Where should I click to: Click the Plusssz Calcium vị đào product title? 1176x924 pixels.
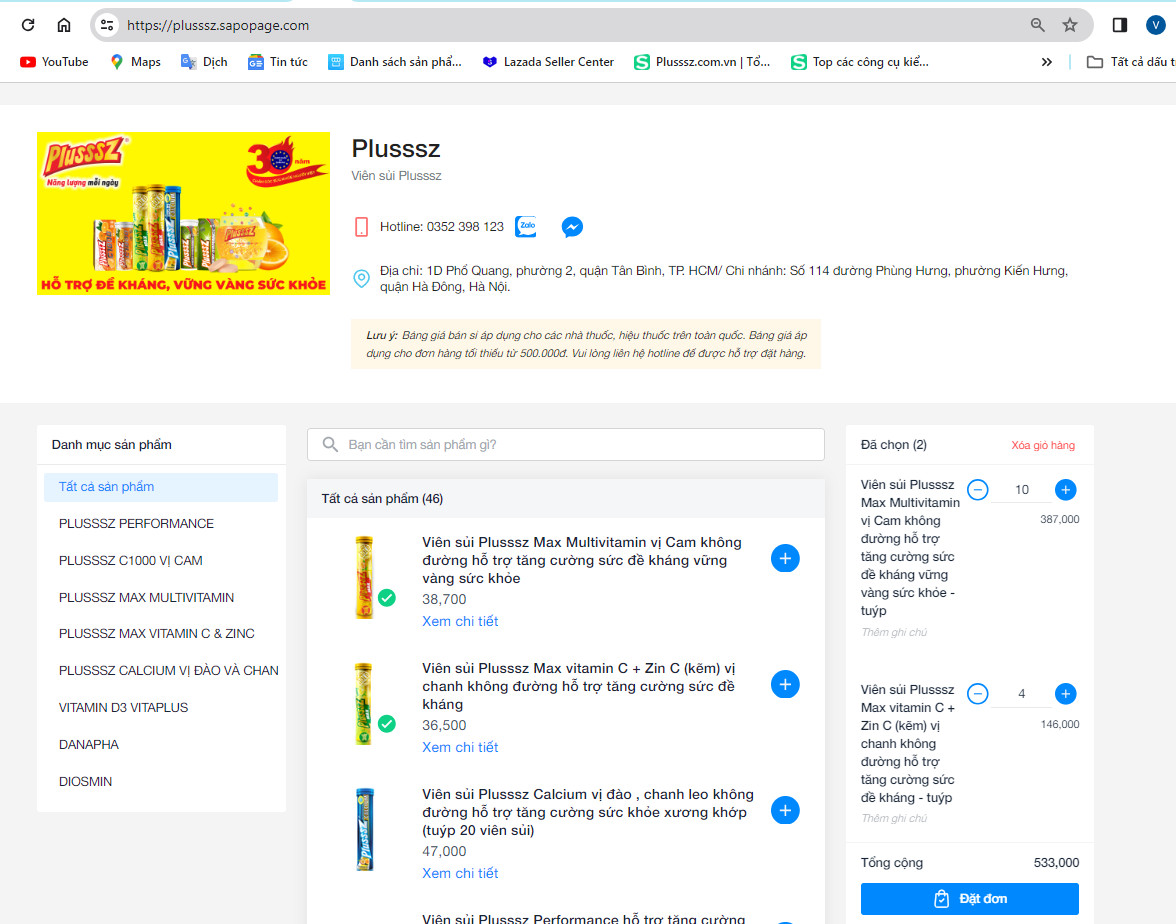point(588,812)
